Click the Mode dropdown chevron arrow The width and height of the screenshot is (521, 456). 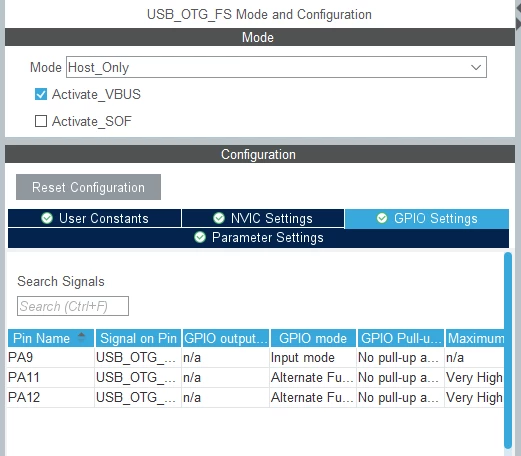pyautogui.click(x=476, y=67)
